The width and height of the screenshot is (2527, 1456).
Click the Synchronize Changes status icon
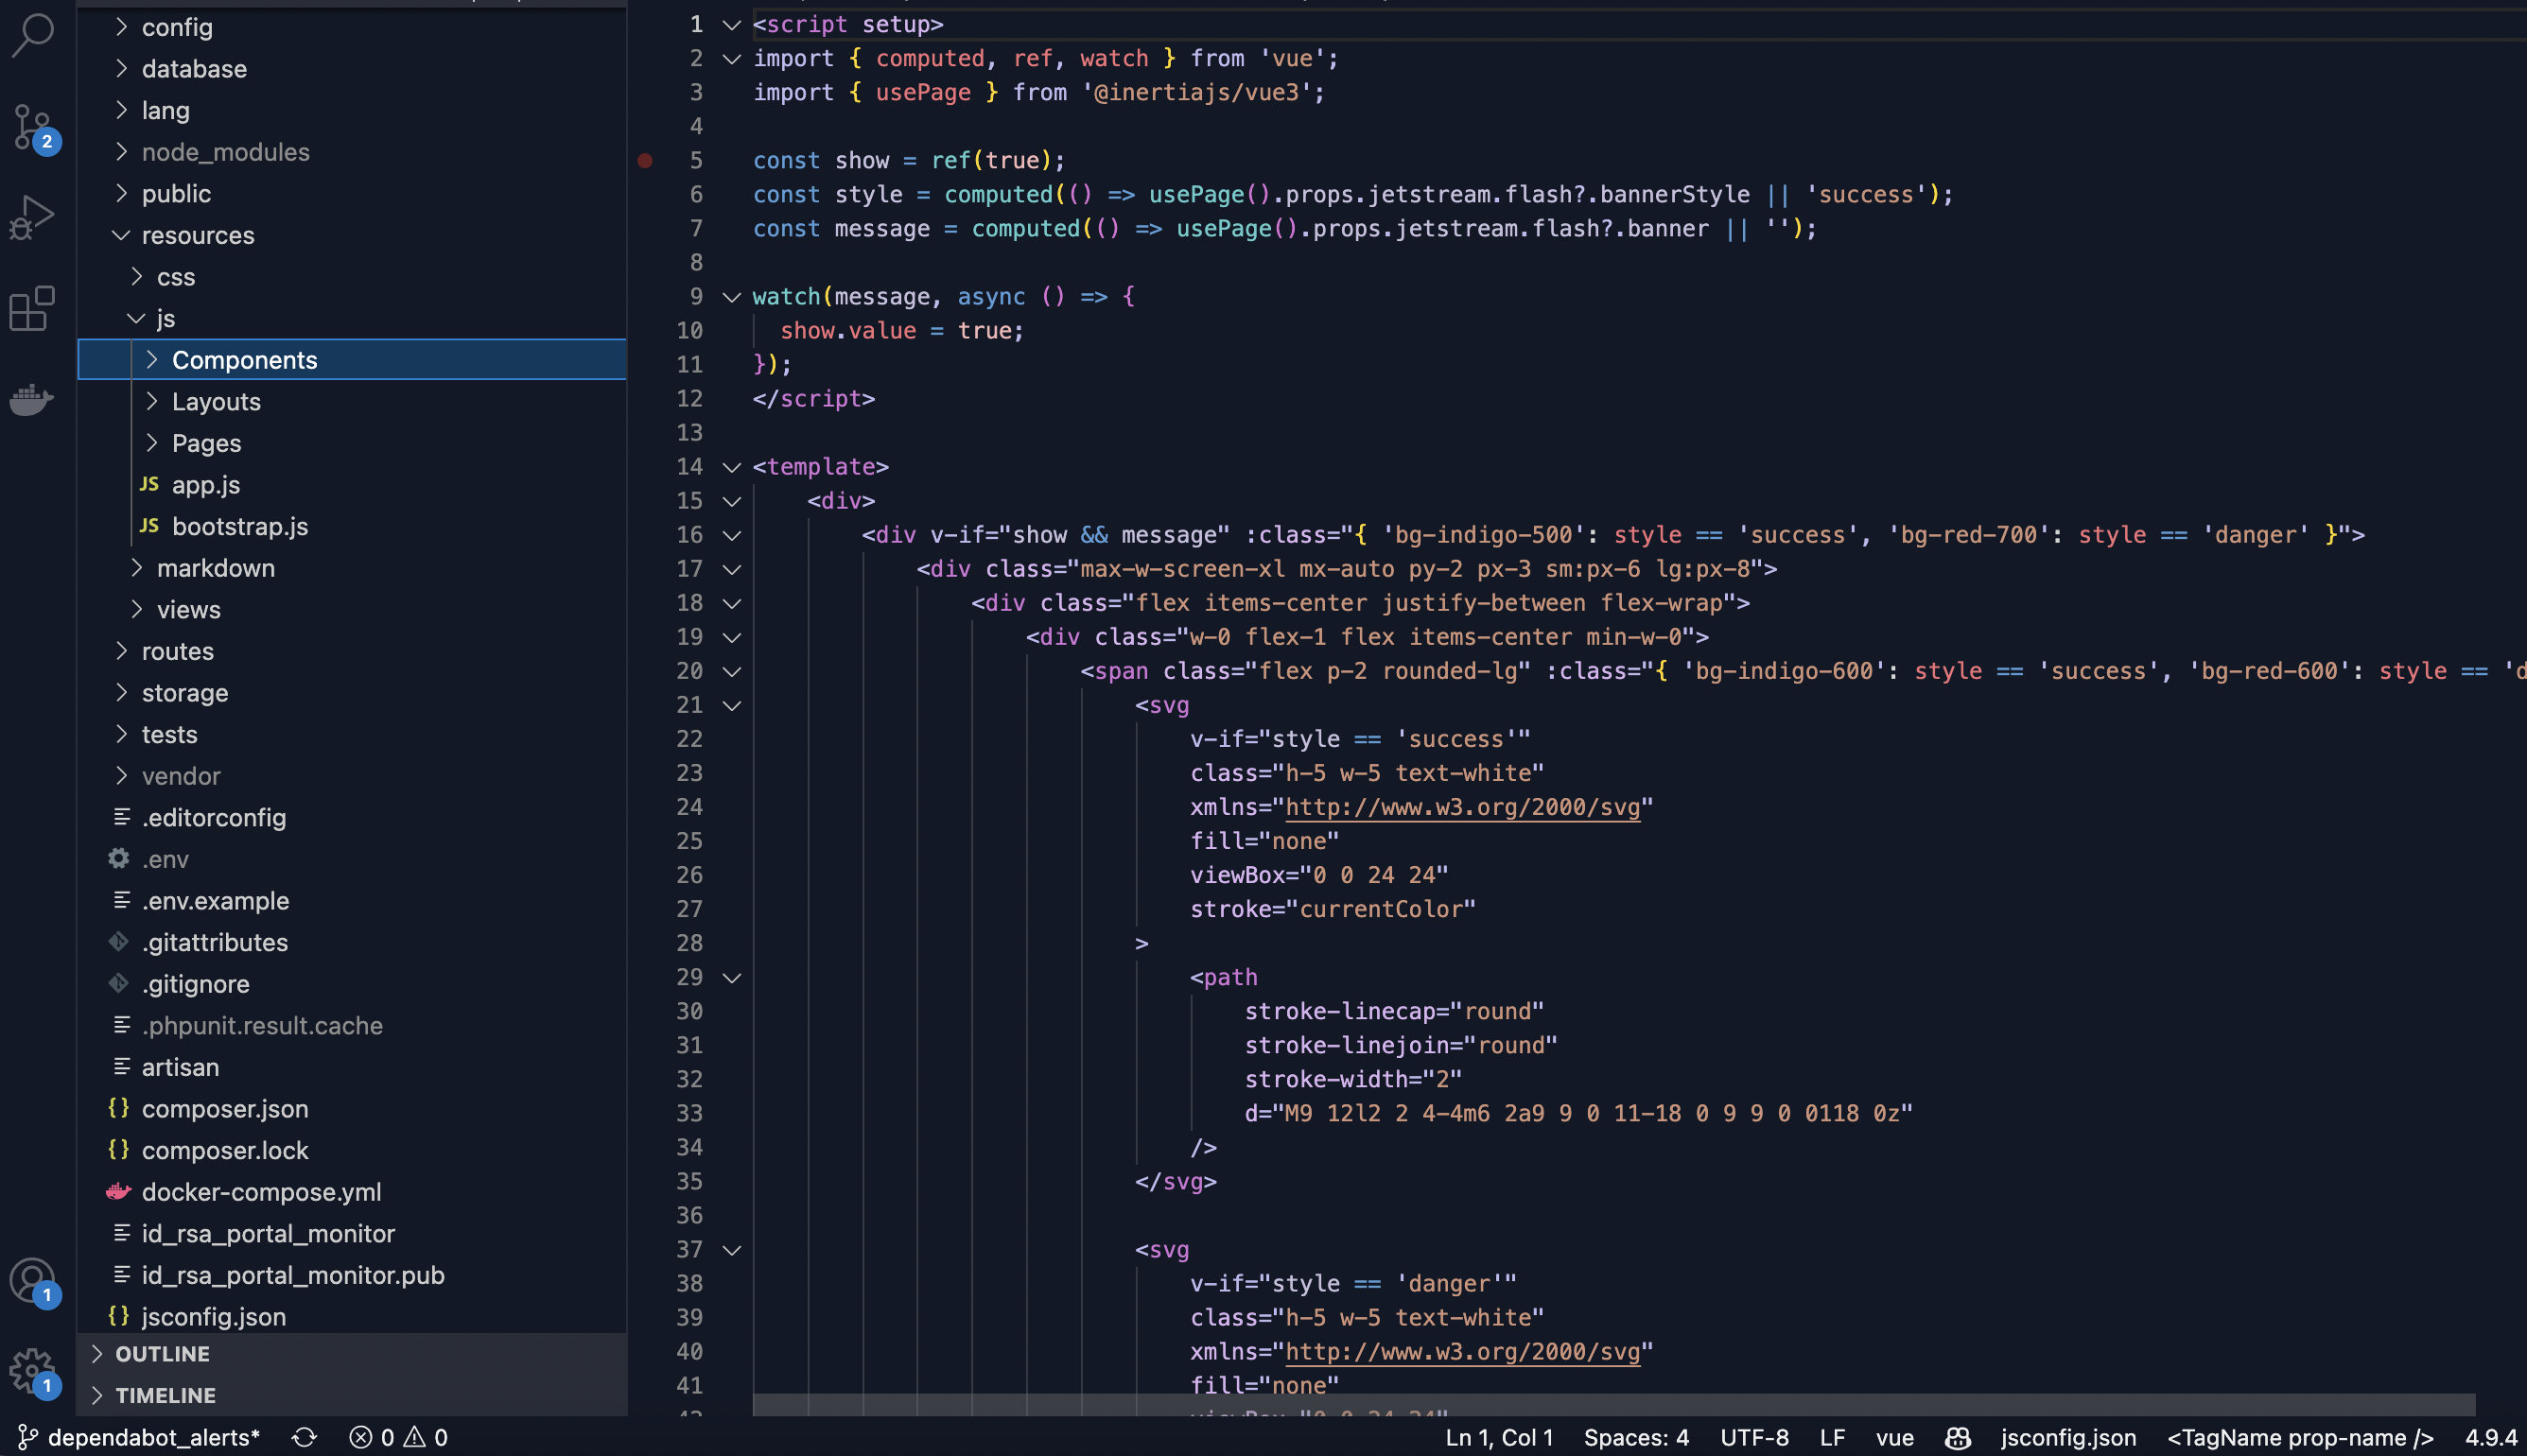pos(304,1437)
